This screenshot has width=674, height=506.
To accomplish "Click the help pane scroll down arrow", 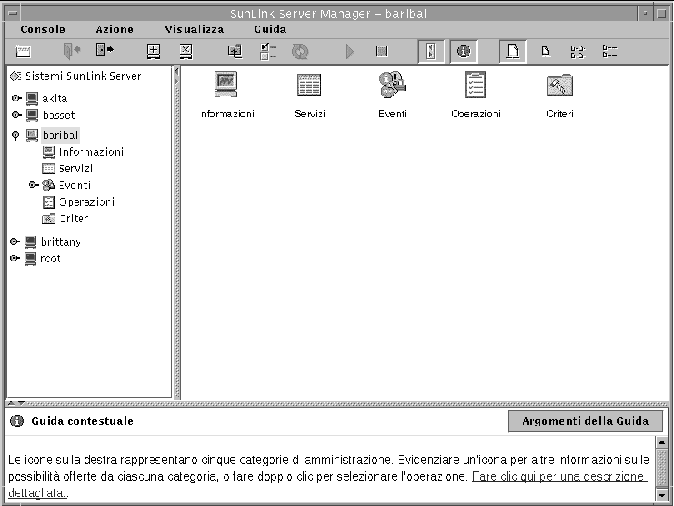I will pyautogui.click(x=662, y=495).
